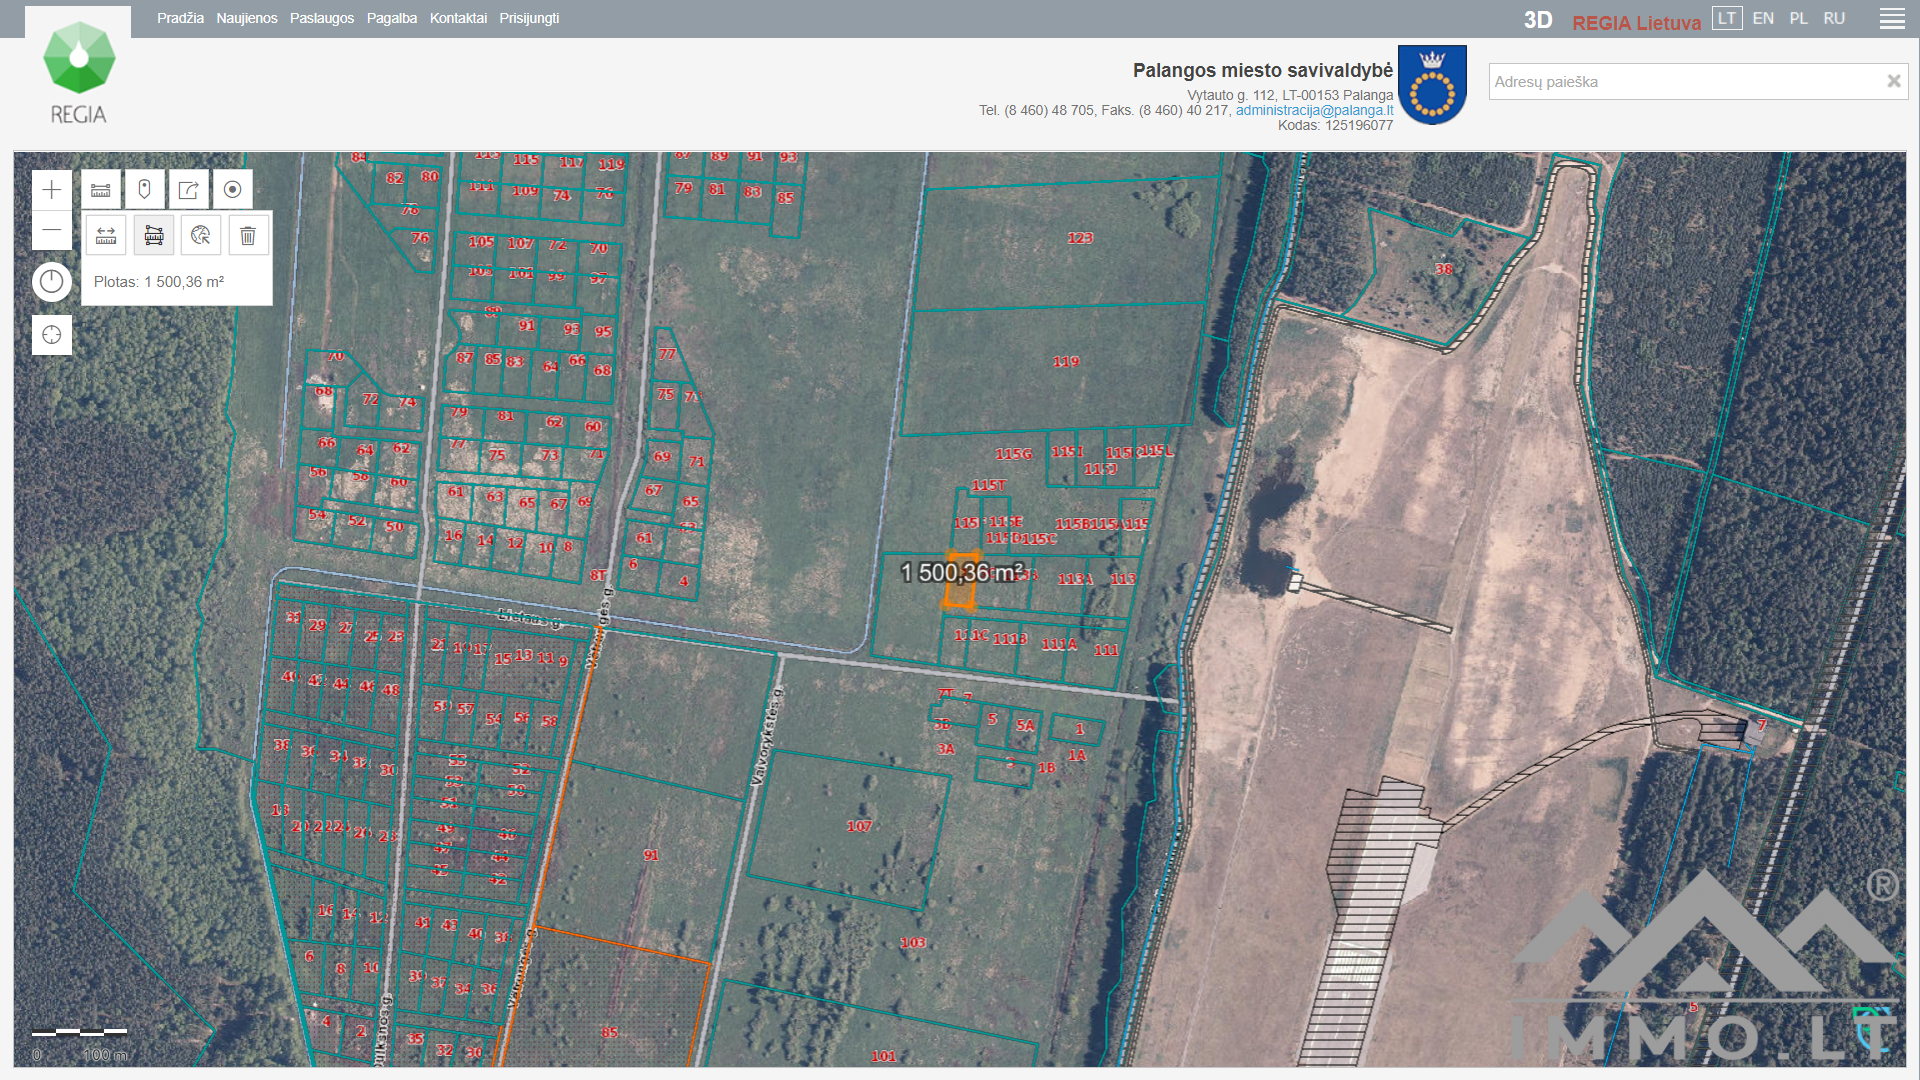Click parcel label 123 on map

point(1080,238)
